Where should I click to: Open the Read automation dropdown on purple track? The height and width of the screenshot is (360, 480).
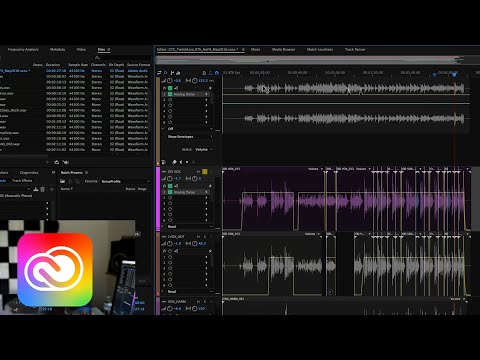(x=189, y=227)
